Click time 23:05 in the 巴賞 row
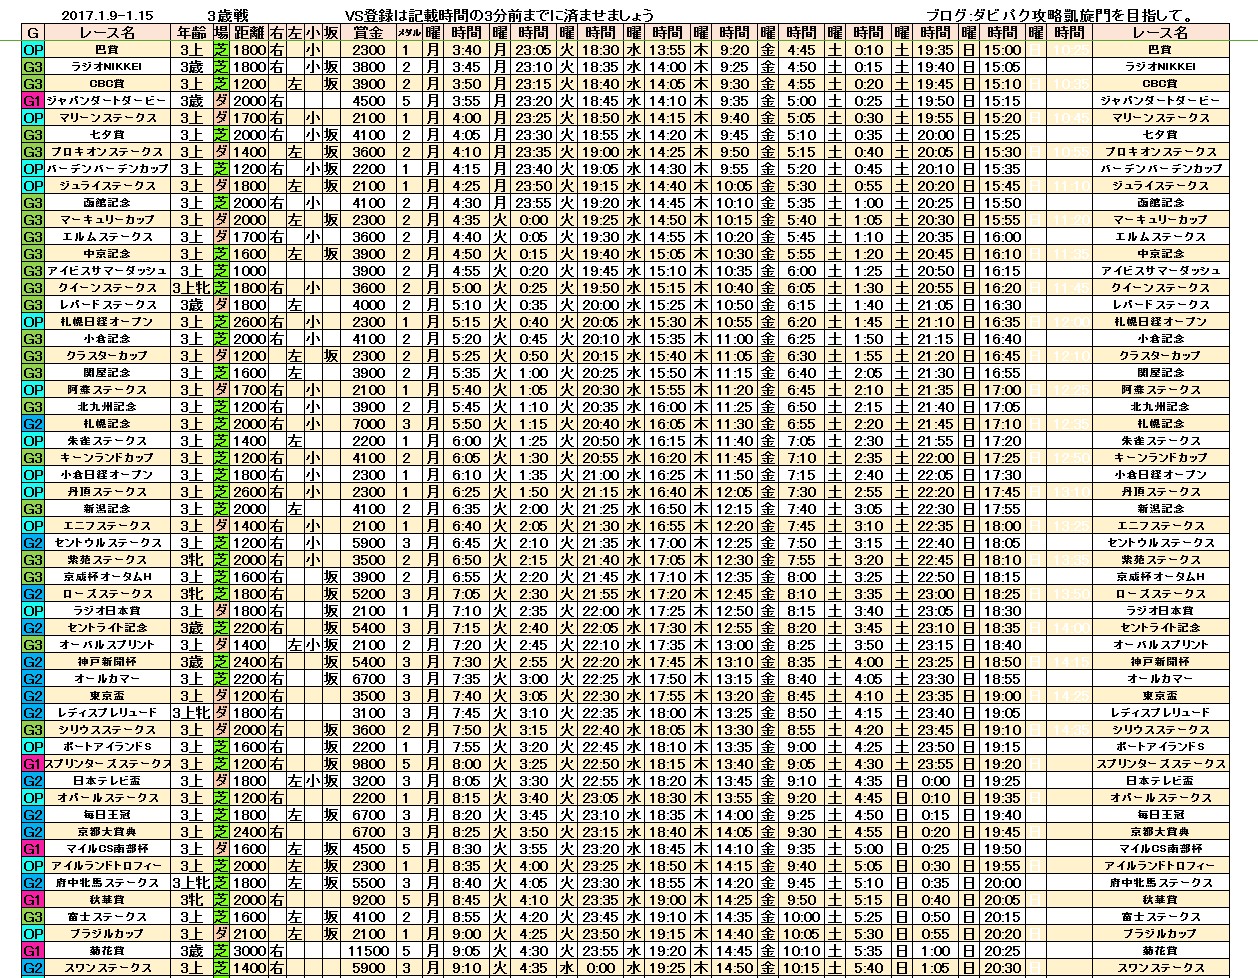1258x978 pixels. (x=534, y=50)
